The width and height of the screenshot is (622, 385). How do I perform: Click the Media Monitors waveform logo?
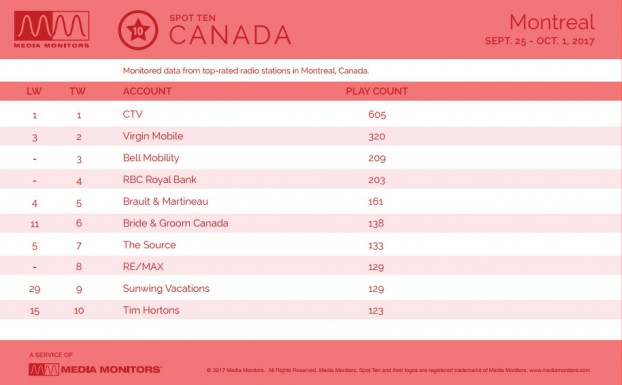[52, 29]
